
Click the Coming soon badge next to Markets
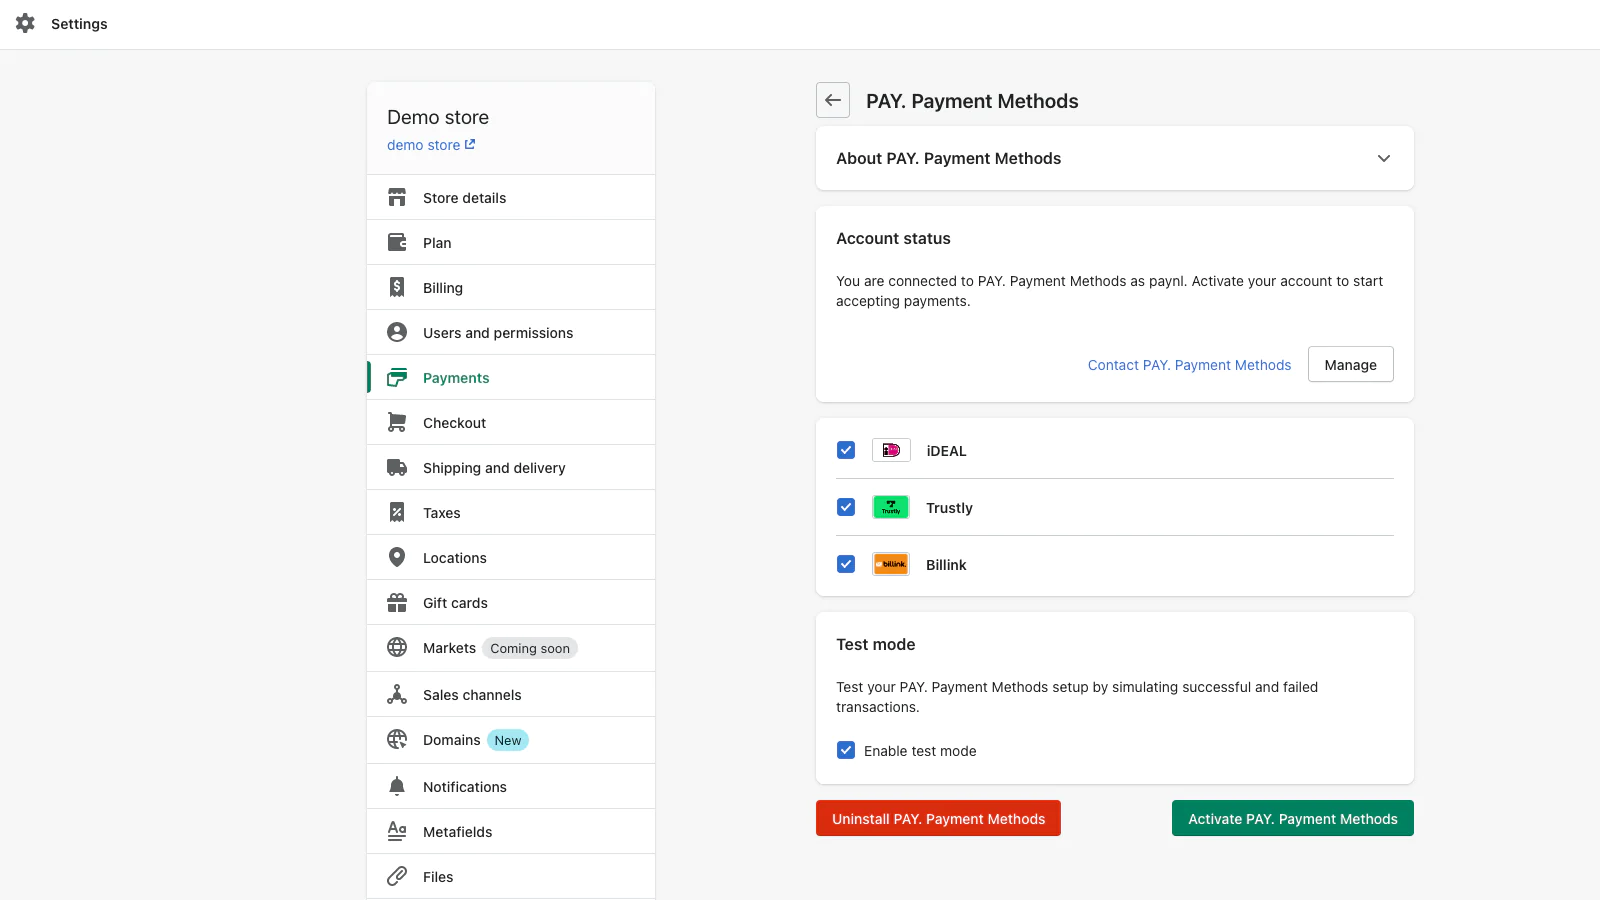pos(530,648)
